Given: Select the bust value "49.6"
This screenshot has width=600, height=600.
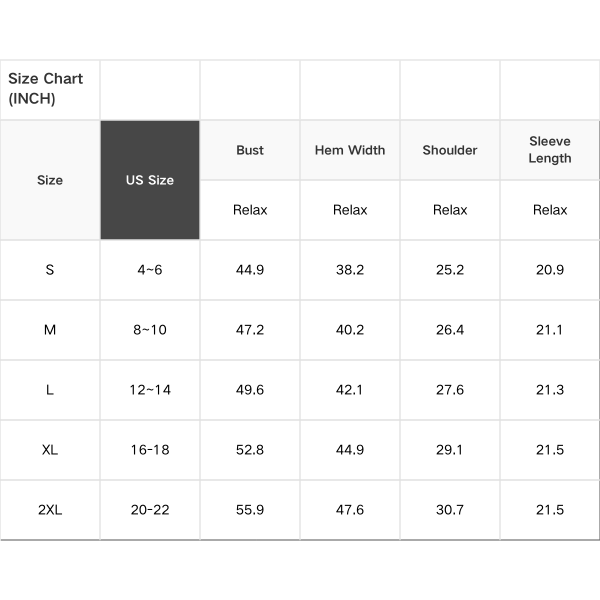Looking at the screenshot, I should pyautogui.click(x=250, y=390).
